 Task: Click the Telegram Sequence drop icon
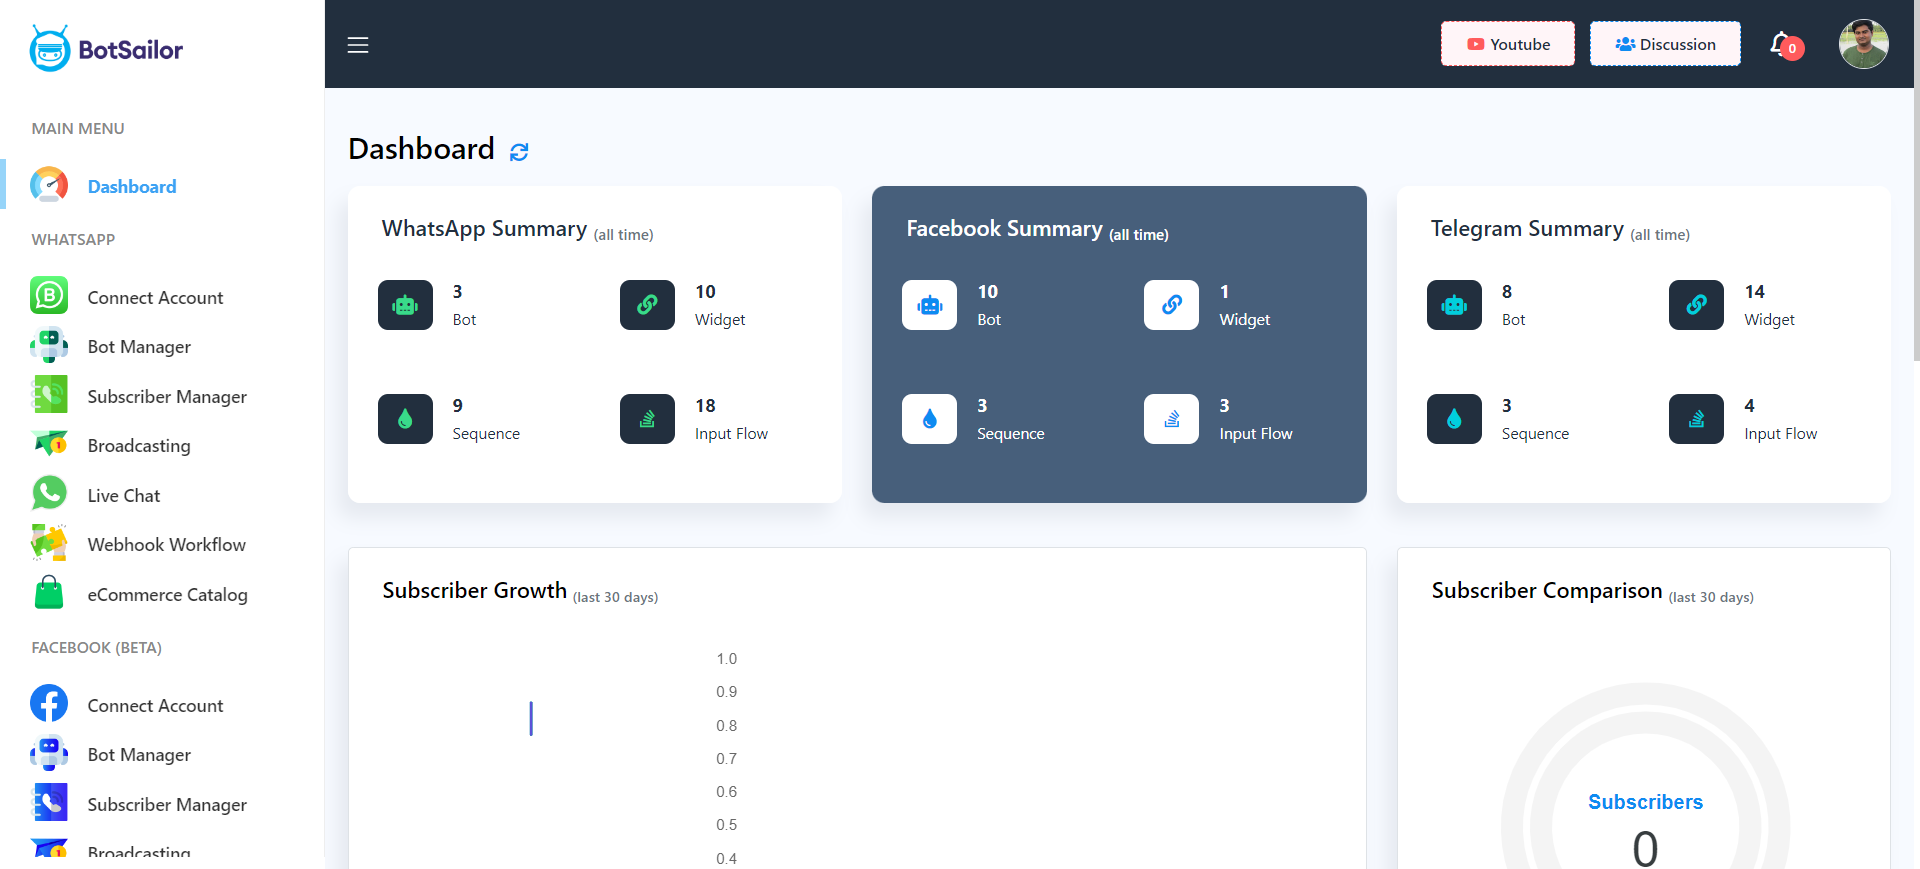click(x=1454, y=419)
